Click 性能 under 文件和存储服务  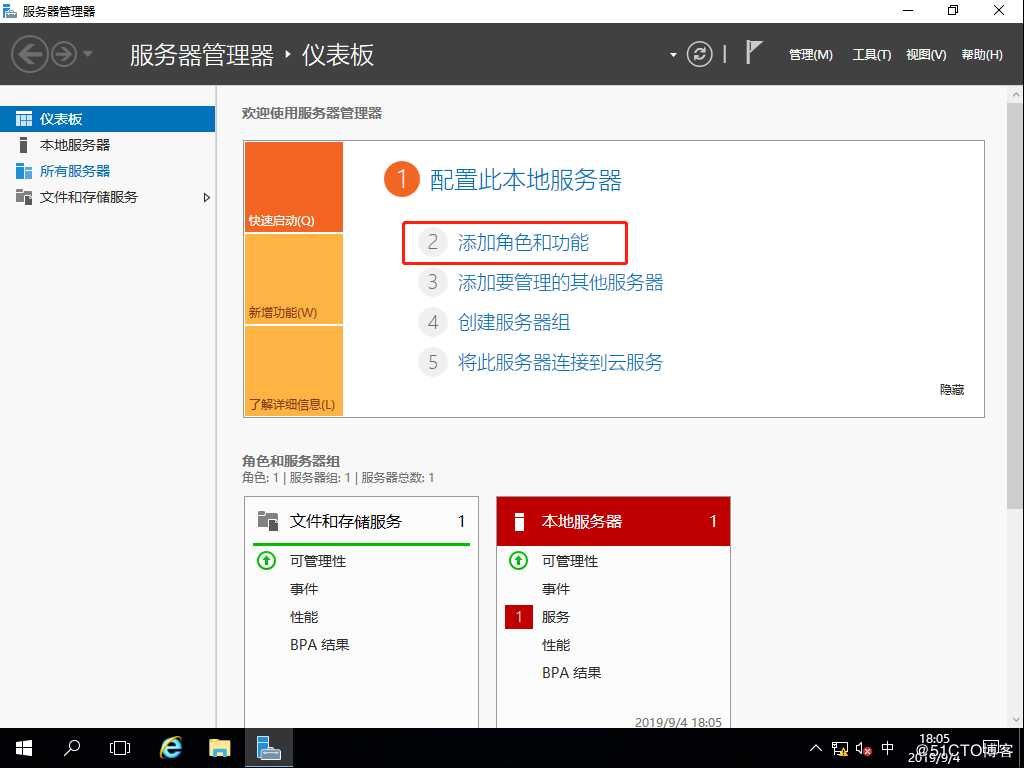pyautogui.click(x=304, y=617)
